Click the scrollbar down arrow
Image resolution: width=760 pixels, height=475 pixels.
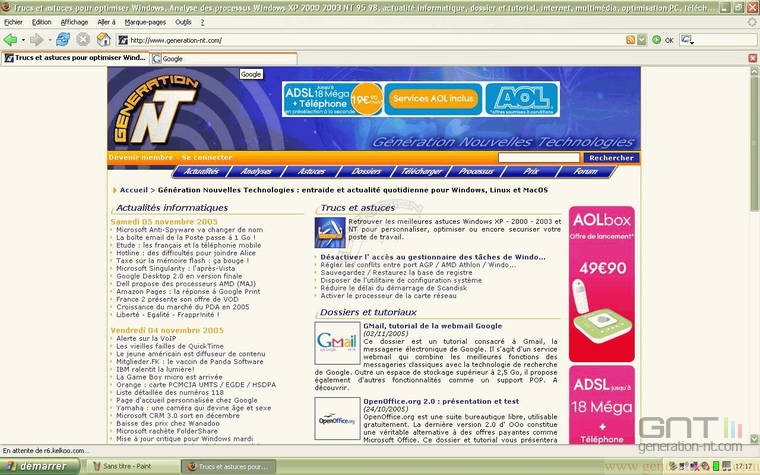click(754, 439)
